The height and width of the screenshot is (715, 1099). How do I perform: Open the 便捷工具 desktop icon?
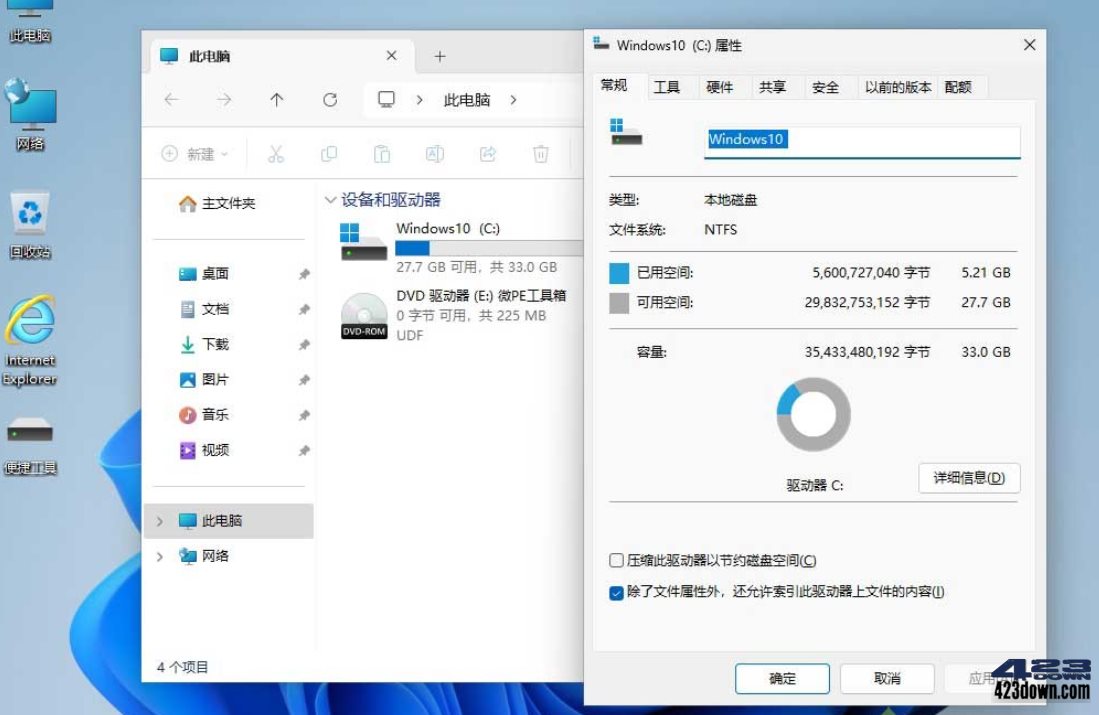click(29, 445)
